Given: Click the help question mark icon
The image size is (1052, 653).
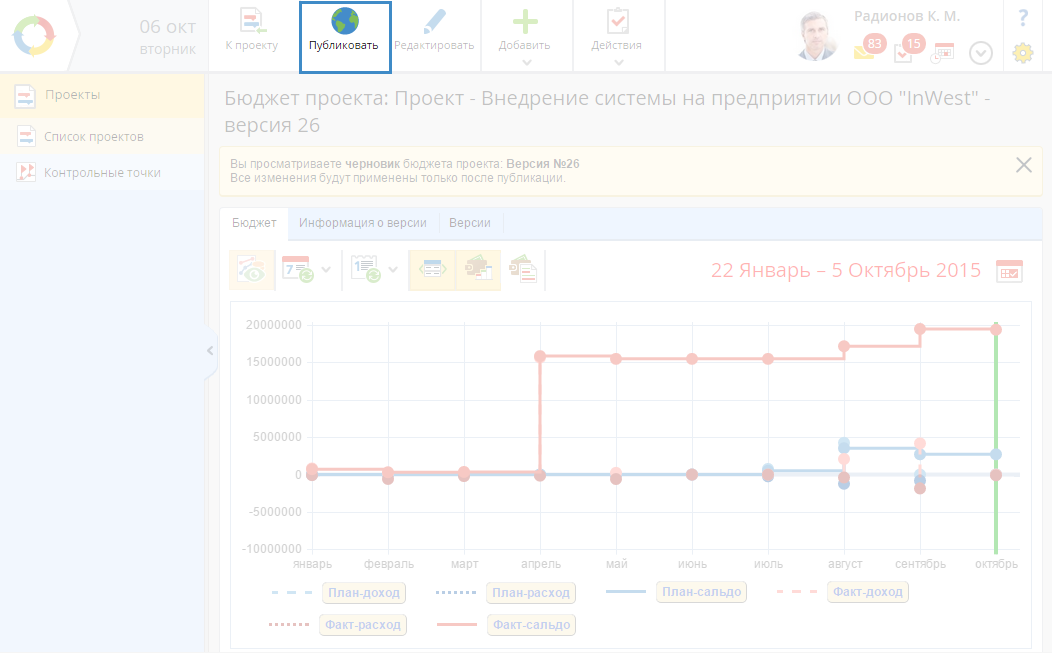Looking at the screenshot, I should (1023, 18).
